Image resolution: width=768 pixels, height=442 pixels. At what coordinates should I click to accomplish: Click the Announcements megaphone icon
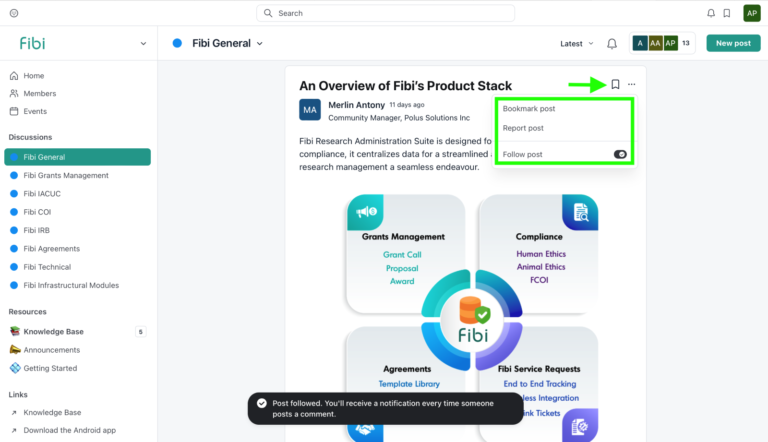[15, 349]
